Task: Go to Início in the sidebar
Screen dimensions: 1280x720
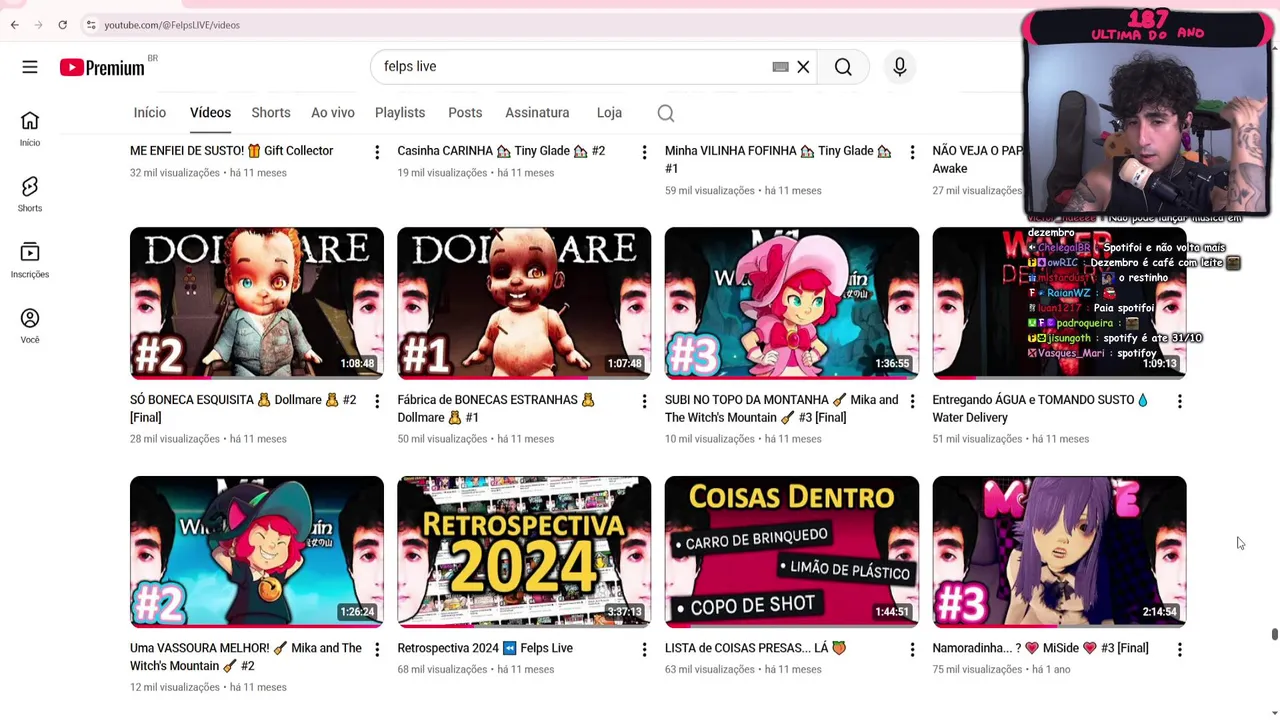Action: (x=30, y=128)
